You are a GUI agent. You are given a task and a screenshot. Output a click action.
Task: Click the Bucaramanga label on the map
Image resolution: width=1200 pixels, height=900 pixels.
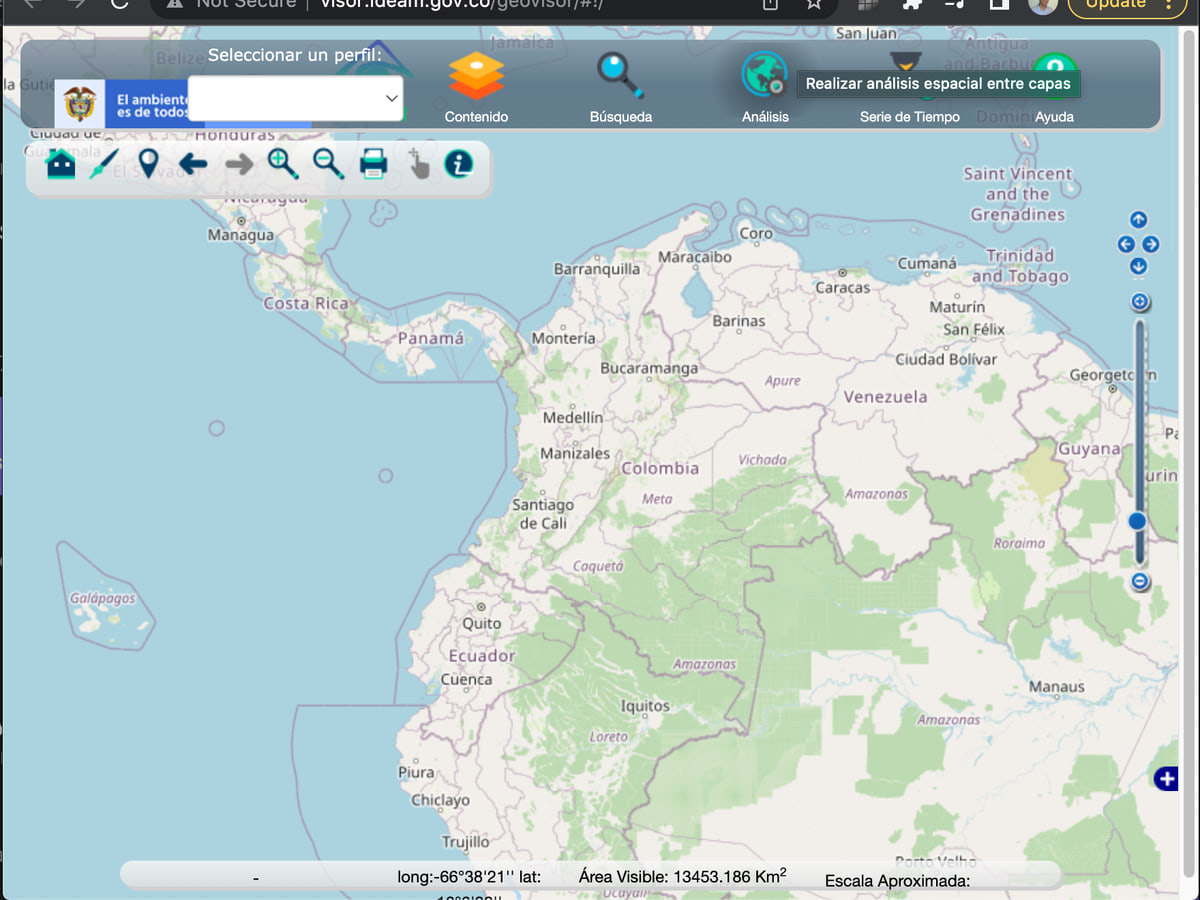pyautogui.click(x=649, y=368)
